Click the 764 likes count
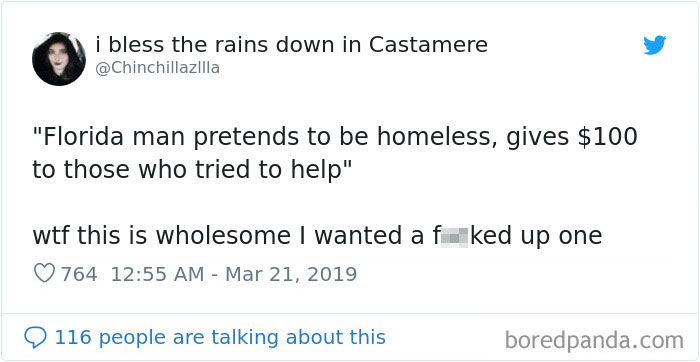 click(x=79, y=274)
